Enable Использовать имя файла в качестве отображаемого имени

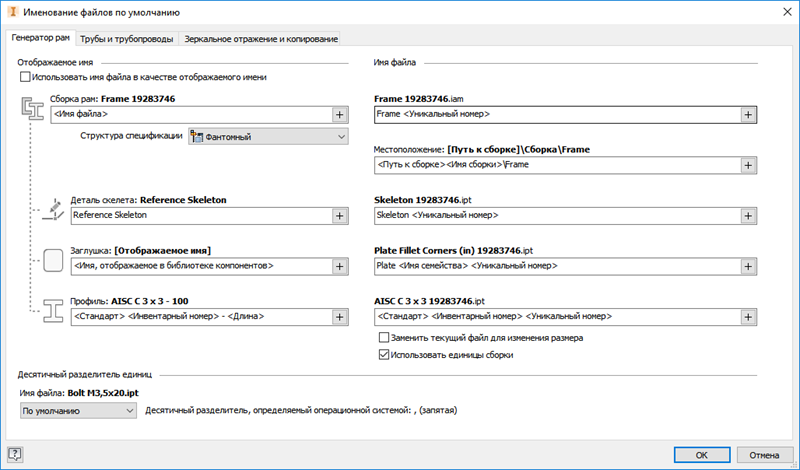pyautogui.click(x=25, y=77)
